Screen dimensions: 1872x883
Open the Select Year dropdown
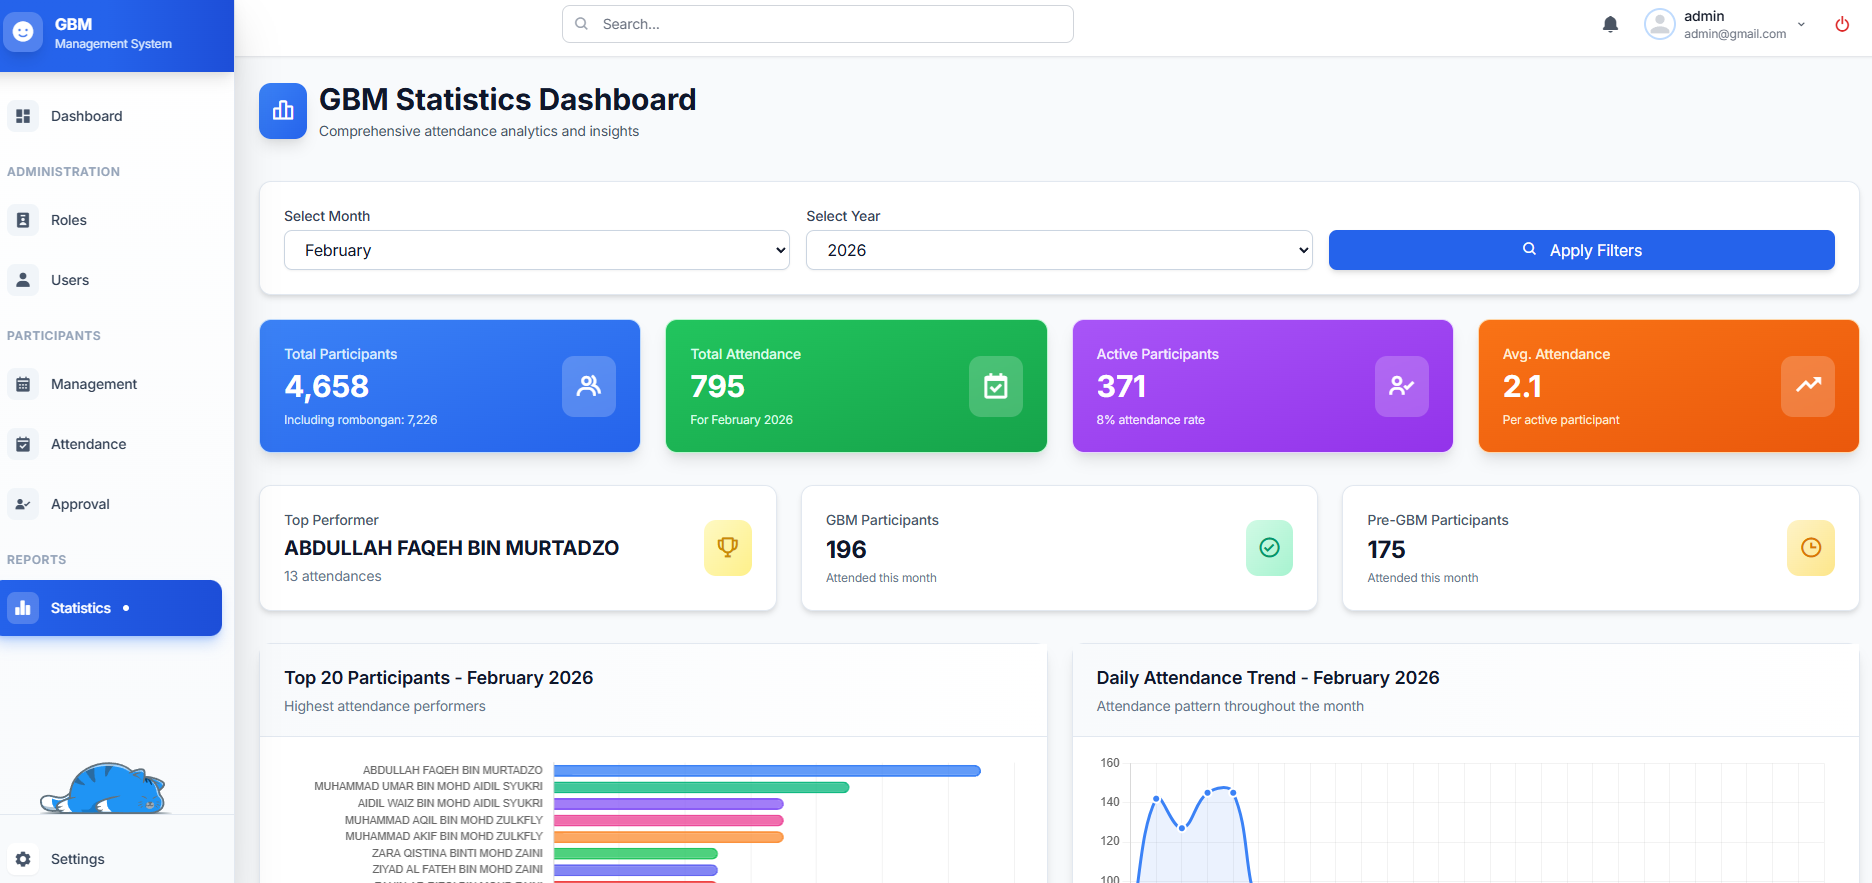click(x=1059, y=250)
